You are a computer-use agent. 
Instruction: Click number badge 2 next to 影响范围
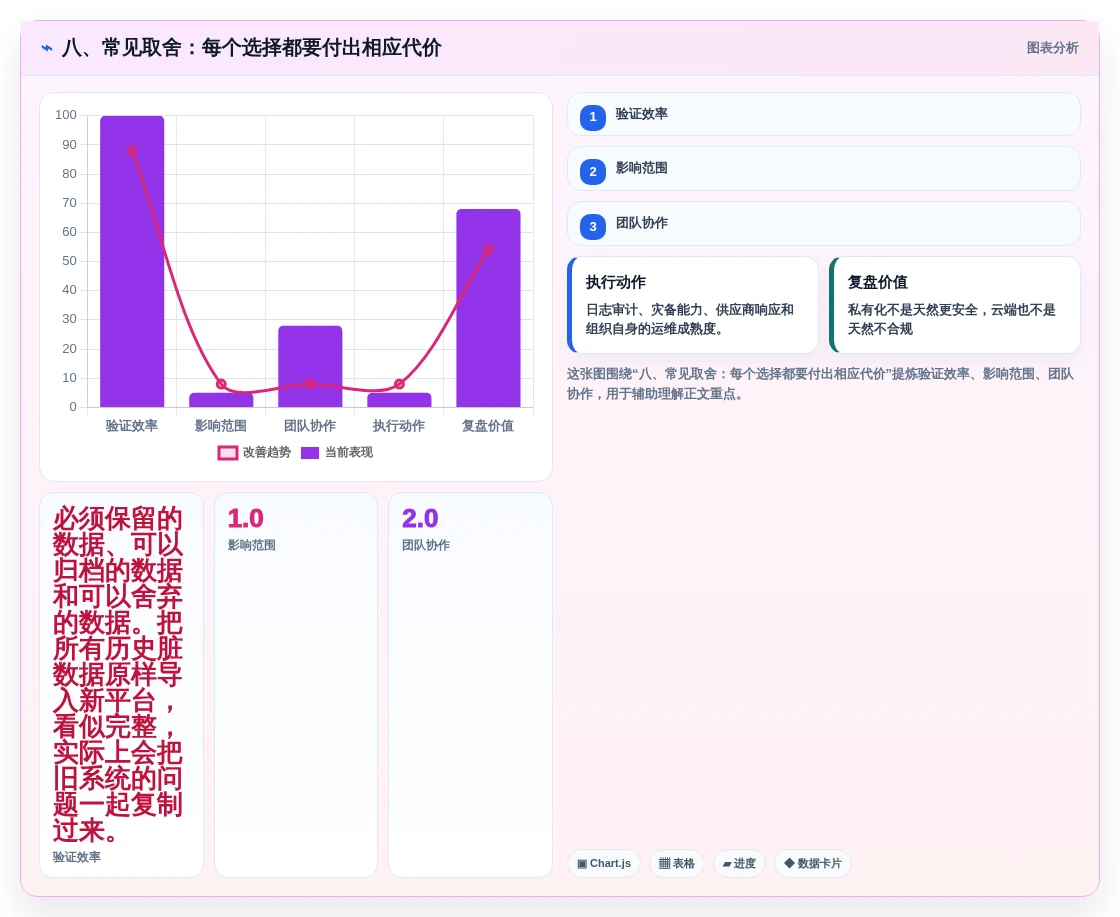point(593,171)
